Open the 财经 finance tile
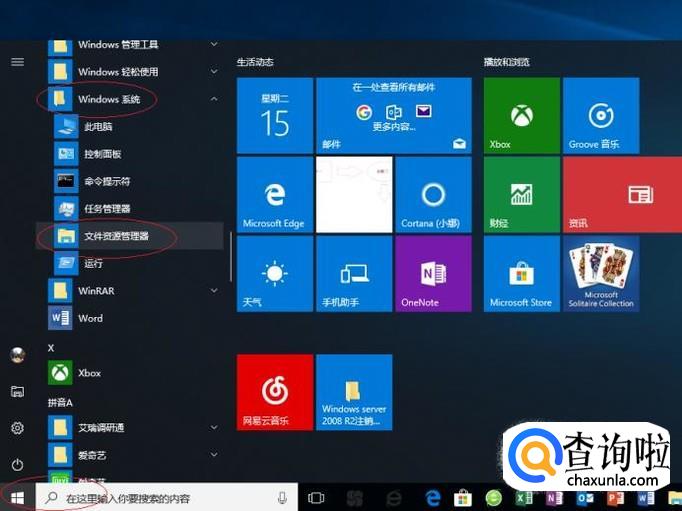 tap(522, 195)
